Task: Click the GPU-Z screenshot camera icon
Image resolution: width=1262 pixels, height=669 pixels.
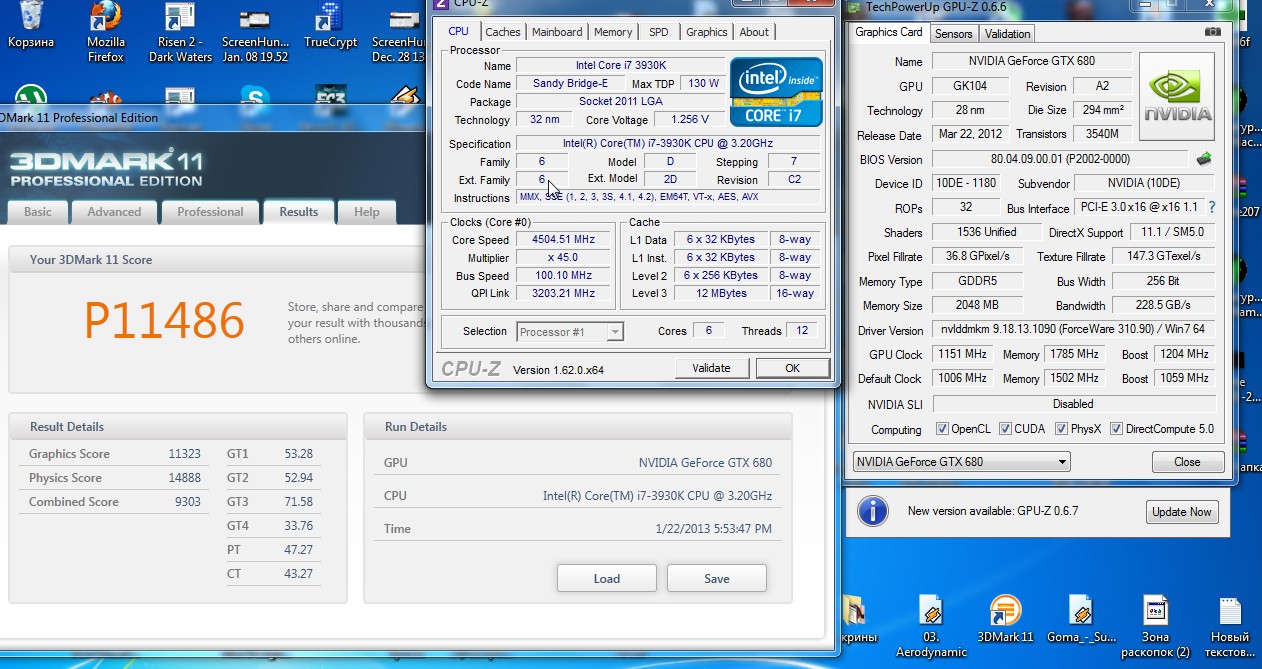Action: click(x=1213, y=32)
